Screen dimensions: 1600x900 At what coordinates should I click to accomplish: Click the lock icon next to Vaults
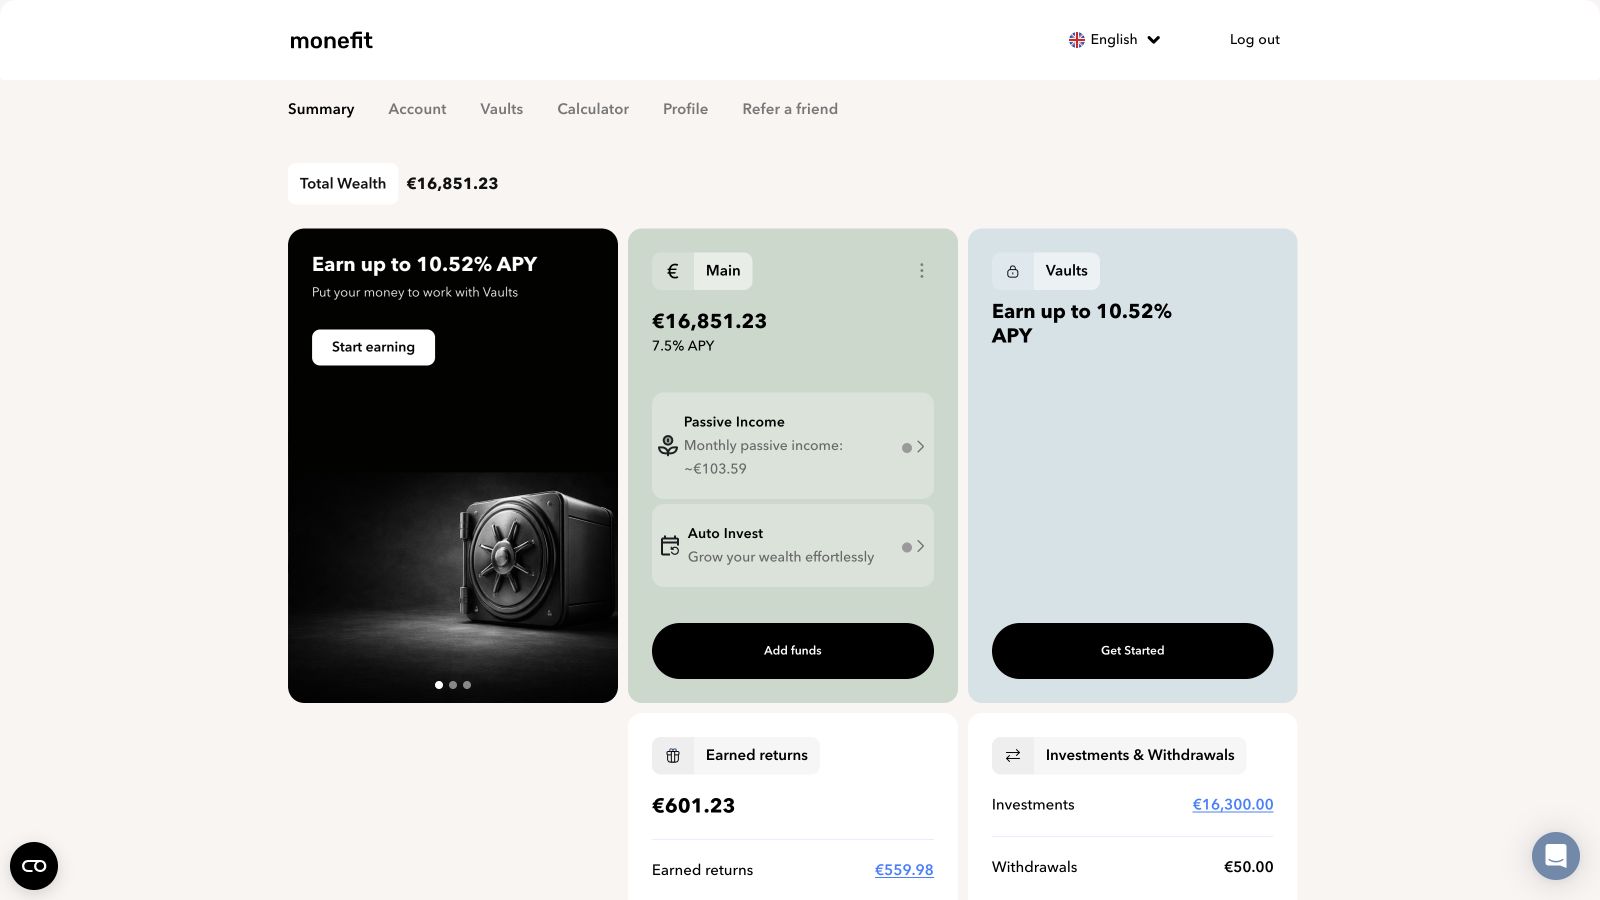[x=1013, y=271]
